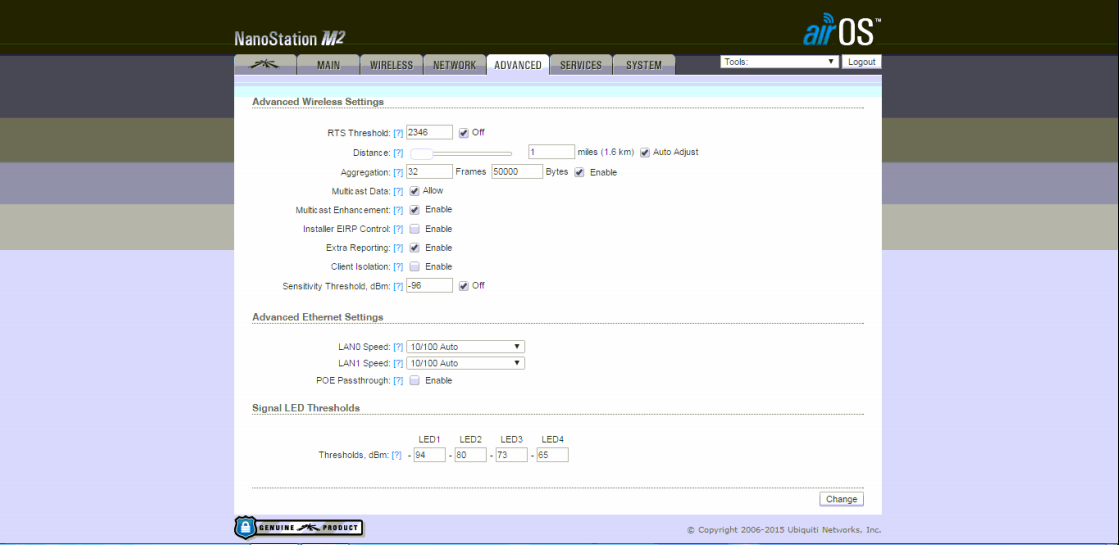1119x545 pixels.
Task: Click the Aggregation Frames field
Action: click(x=430, y=172)
